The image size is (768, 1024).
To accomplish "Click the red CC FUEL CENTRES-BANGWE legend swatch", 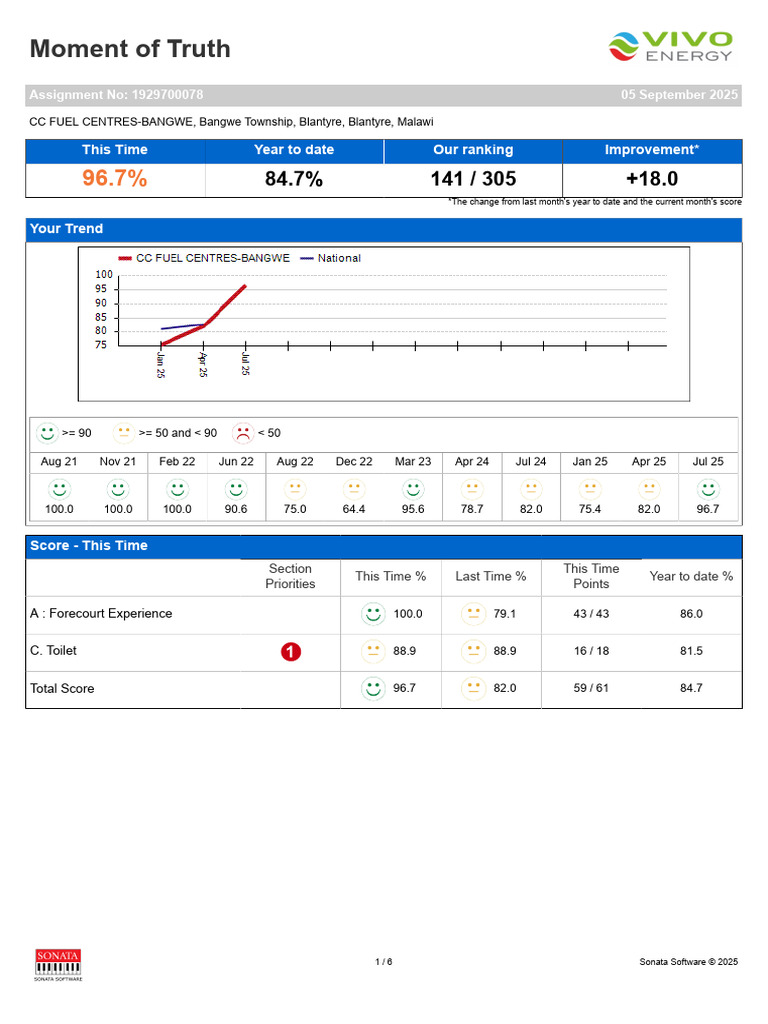I will point(125,258).
